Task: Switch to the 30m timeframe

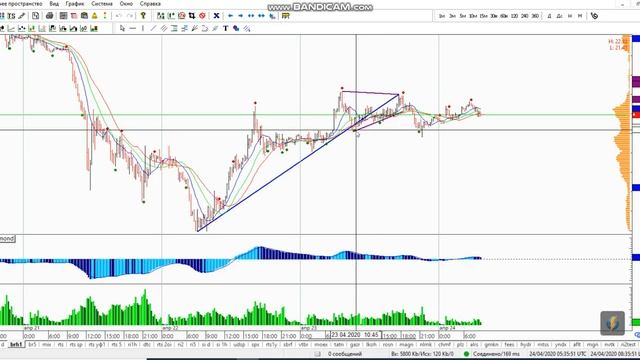Action: tap(494, 16)
